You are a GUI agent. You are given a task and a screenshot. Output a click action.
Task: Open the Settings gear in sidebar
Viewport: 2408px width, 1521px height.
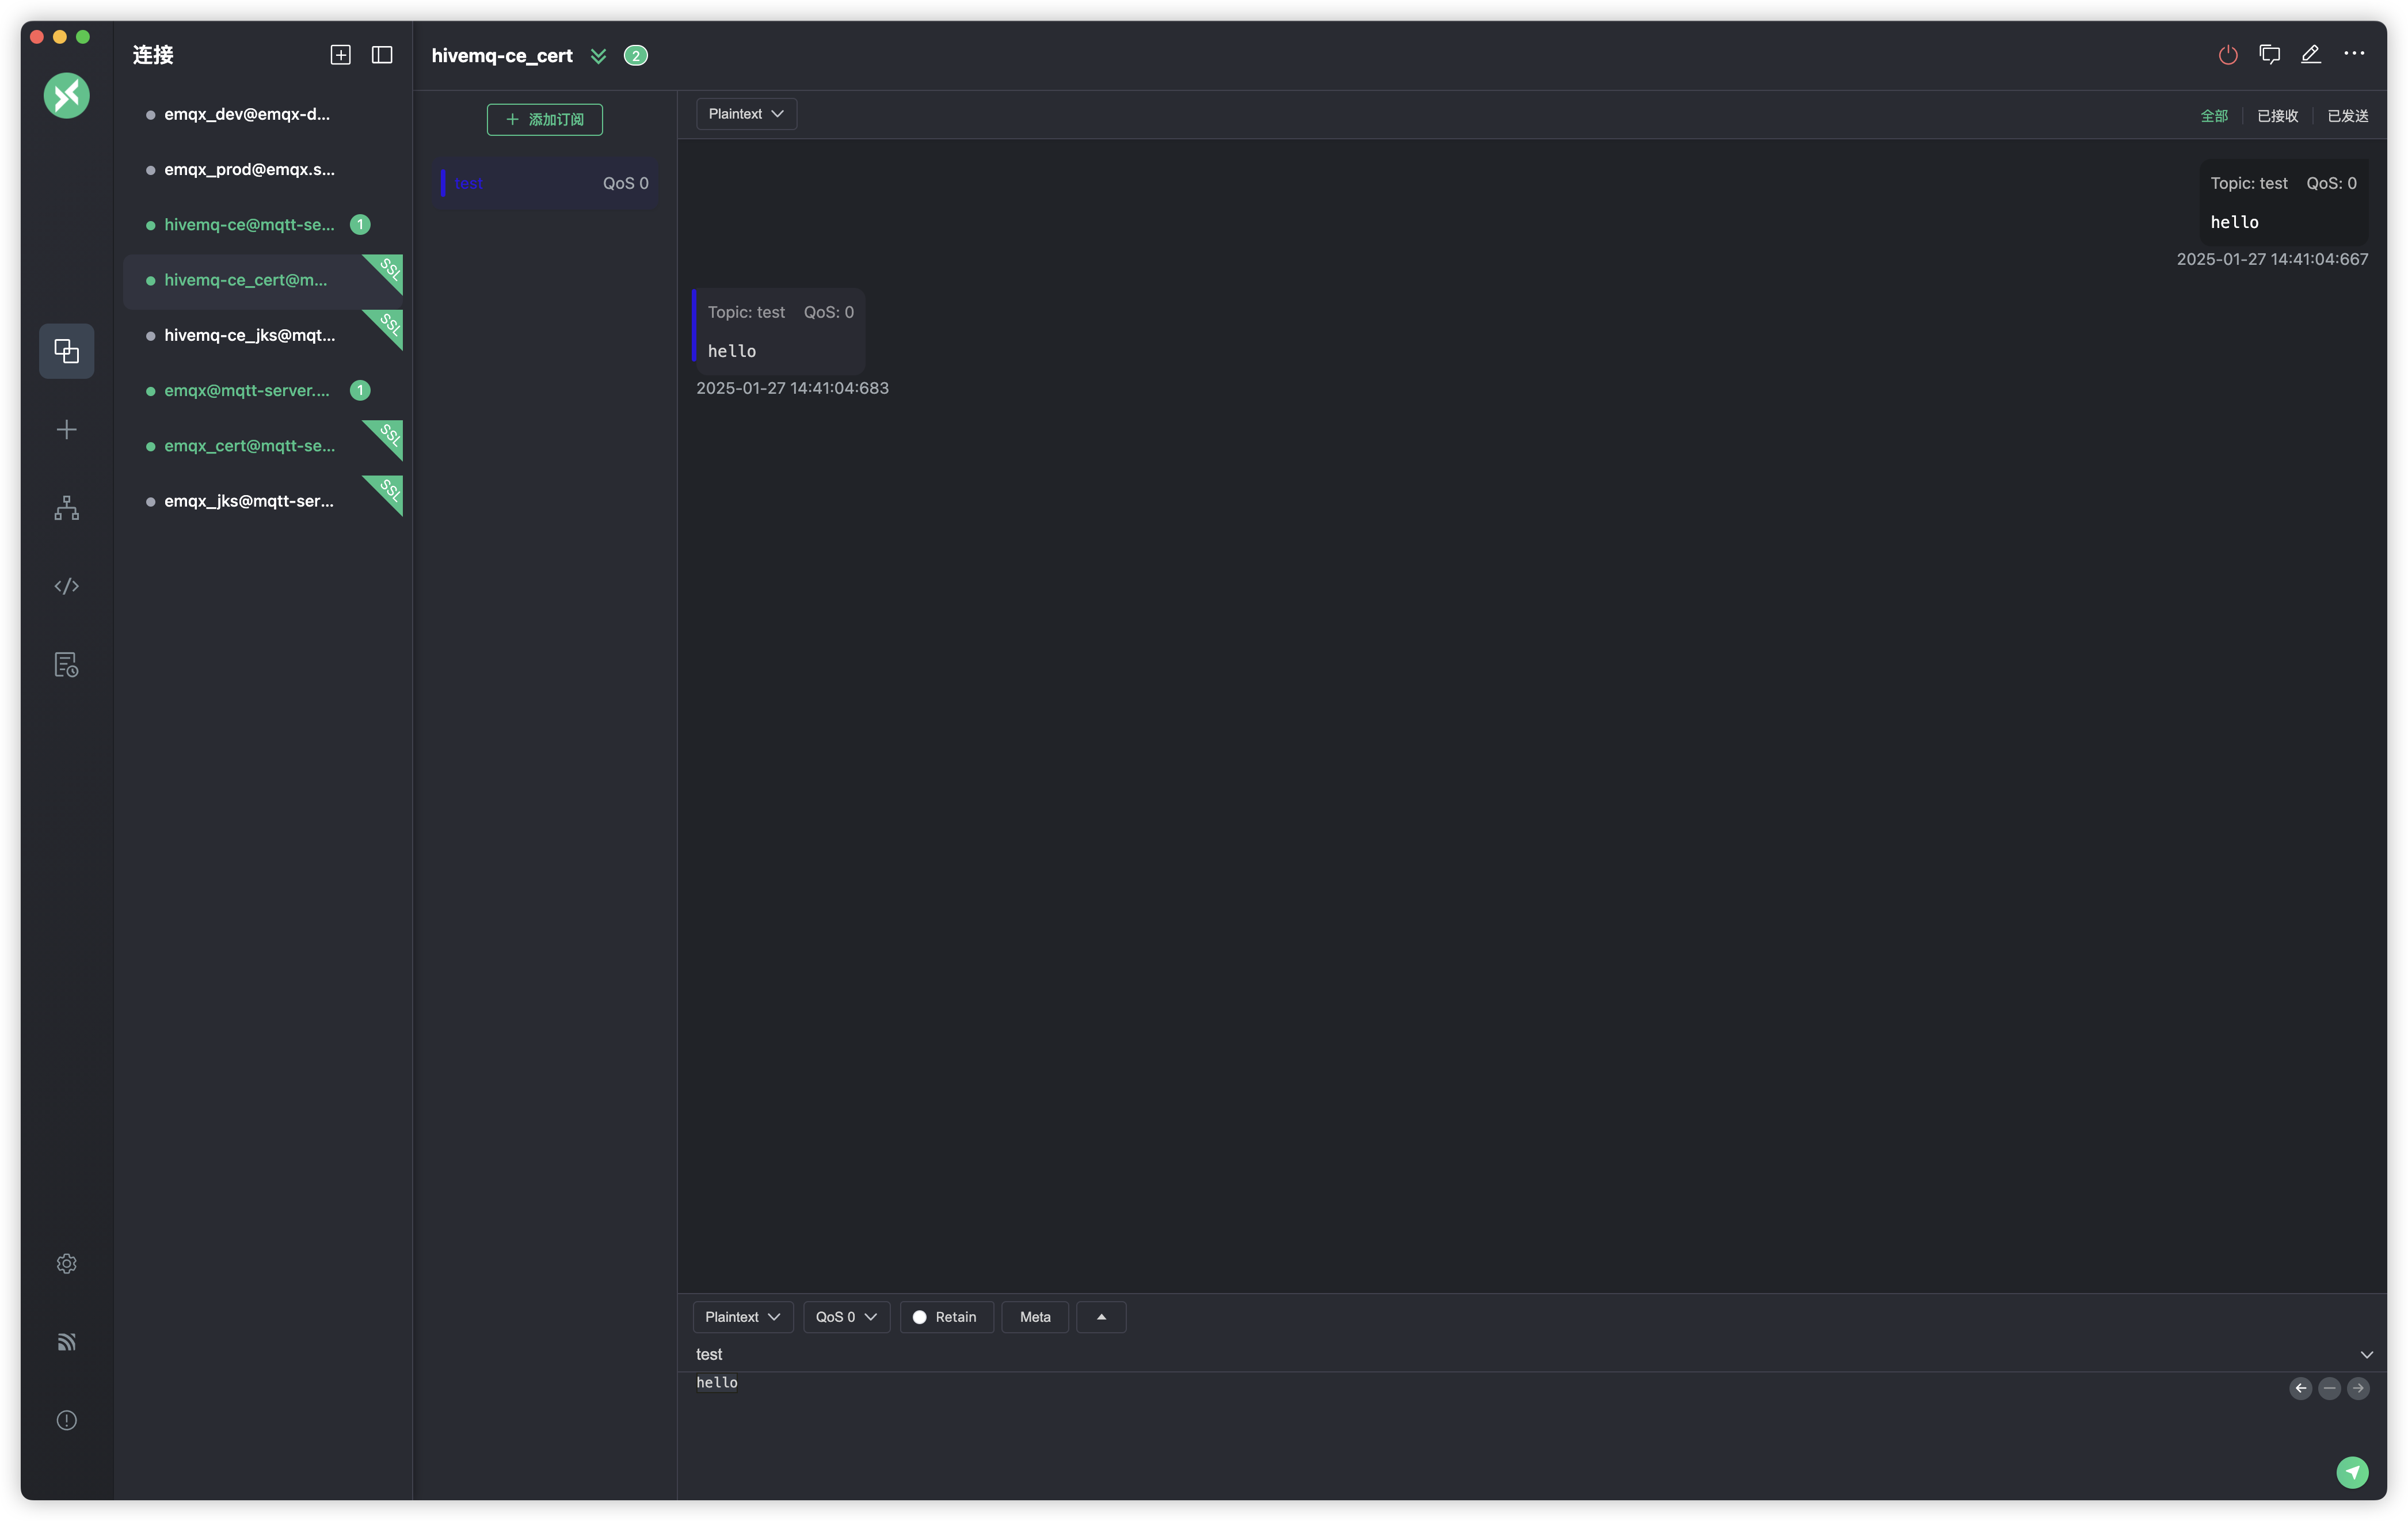(x=66, y=1264)
